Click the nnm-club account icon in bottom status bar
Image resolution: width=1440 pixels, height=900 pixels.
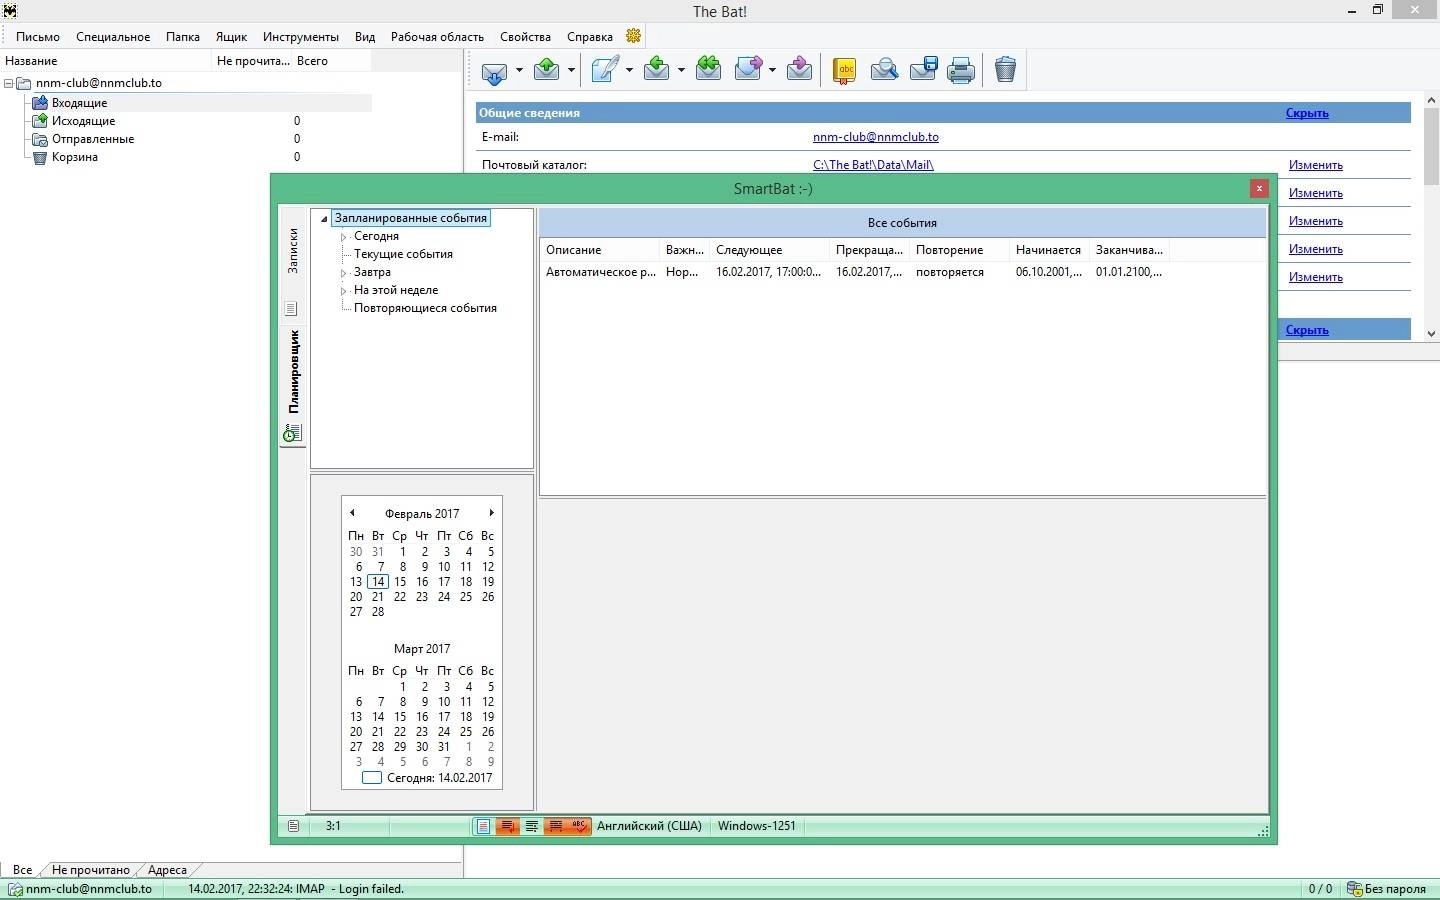pyautogui.click(x=15, y=889)
